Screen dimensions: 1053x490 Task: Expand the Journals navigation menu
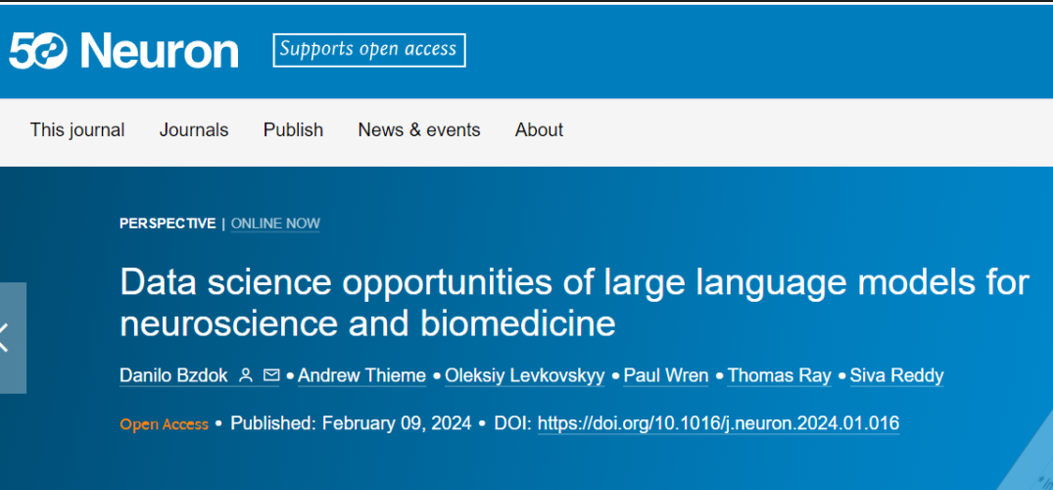tap(194, 130)
